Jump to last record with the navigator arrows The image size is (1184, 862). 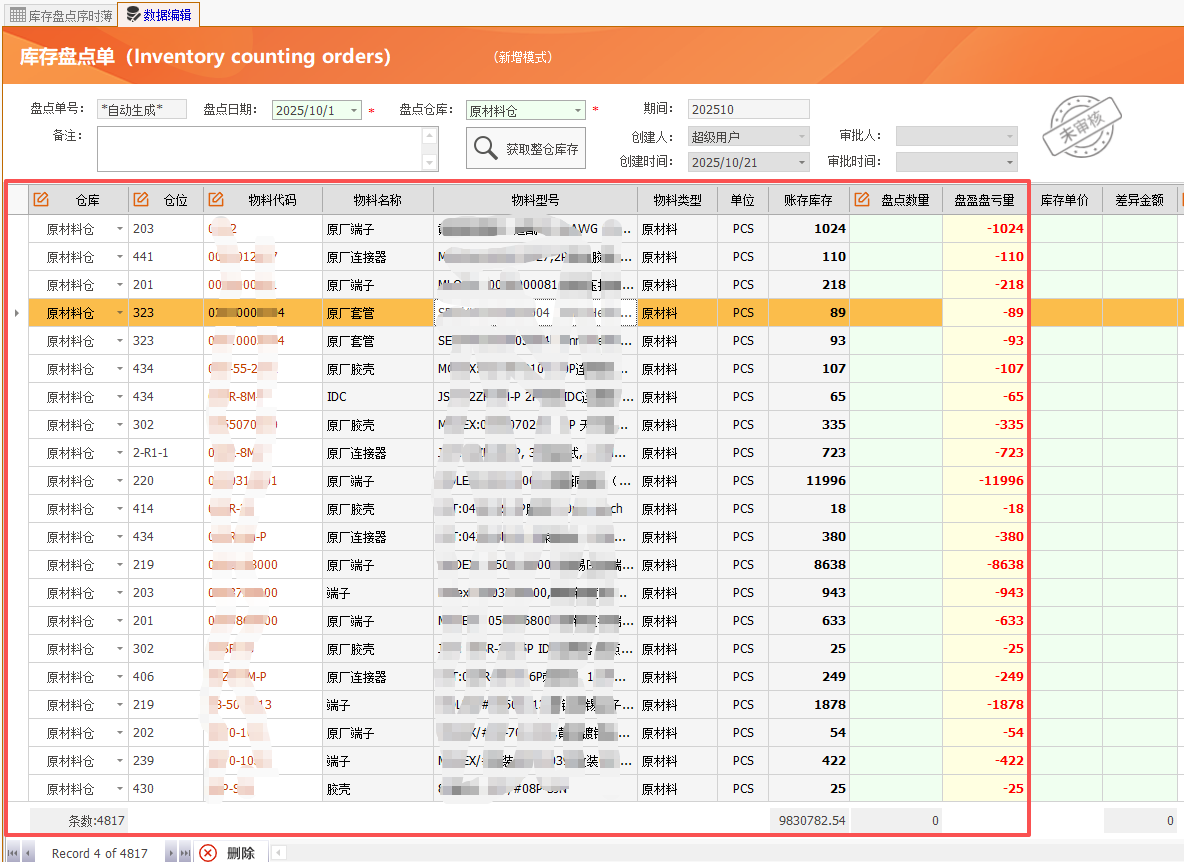[184, 852]
